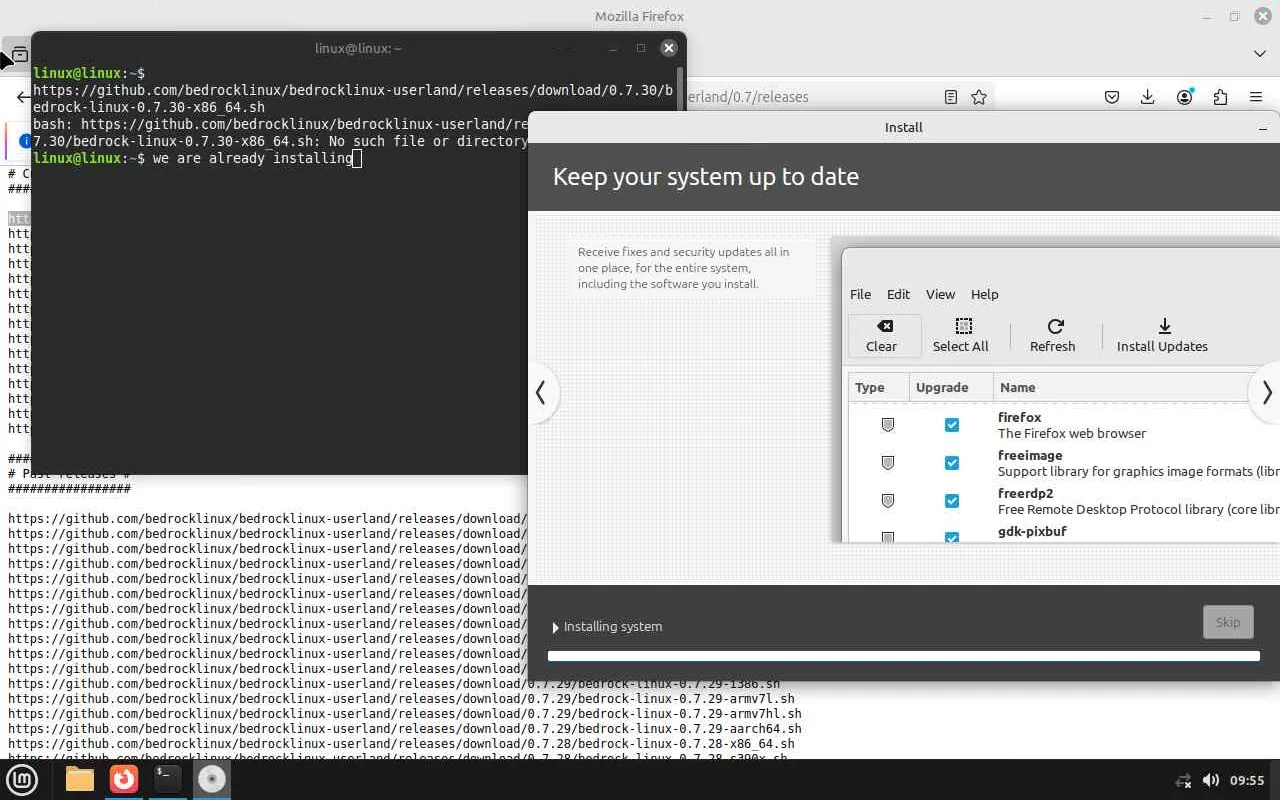The image size is (1280, 800).
Task: Minimize the terminal window
Action: 613,48
